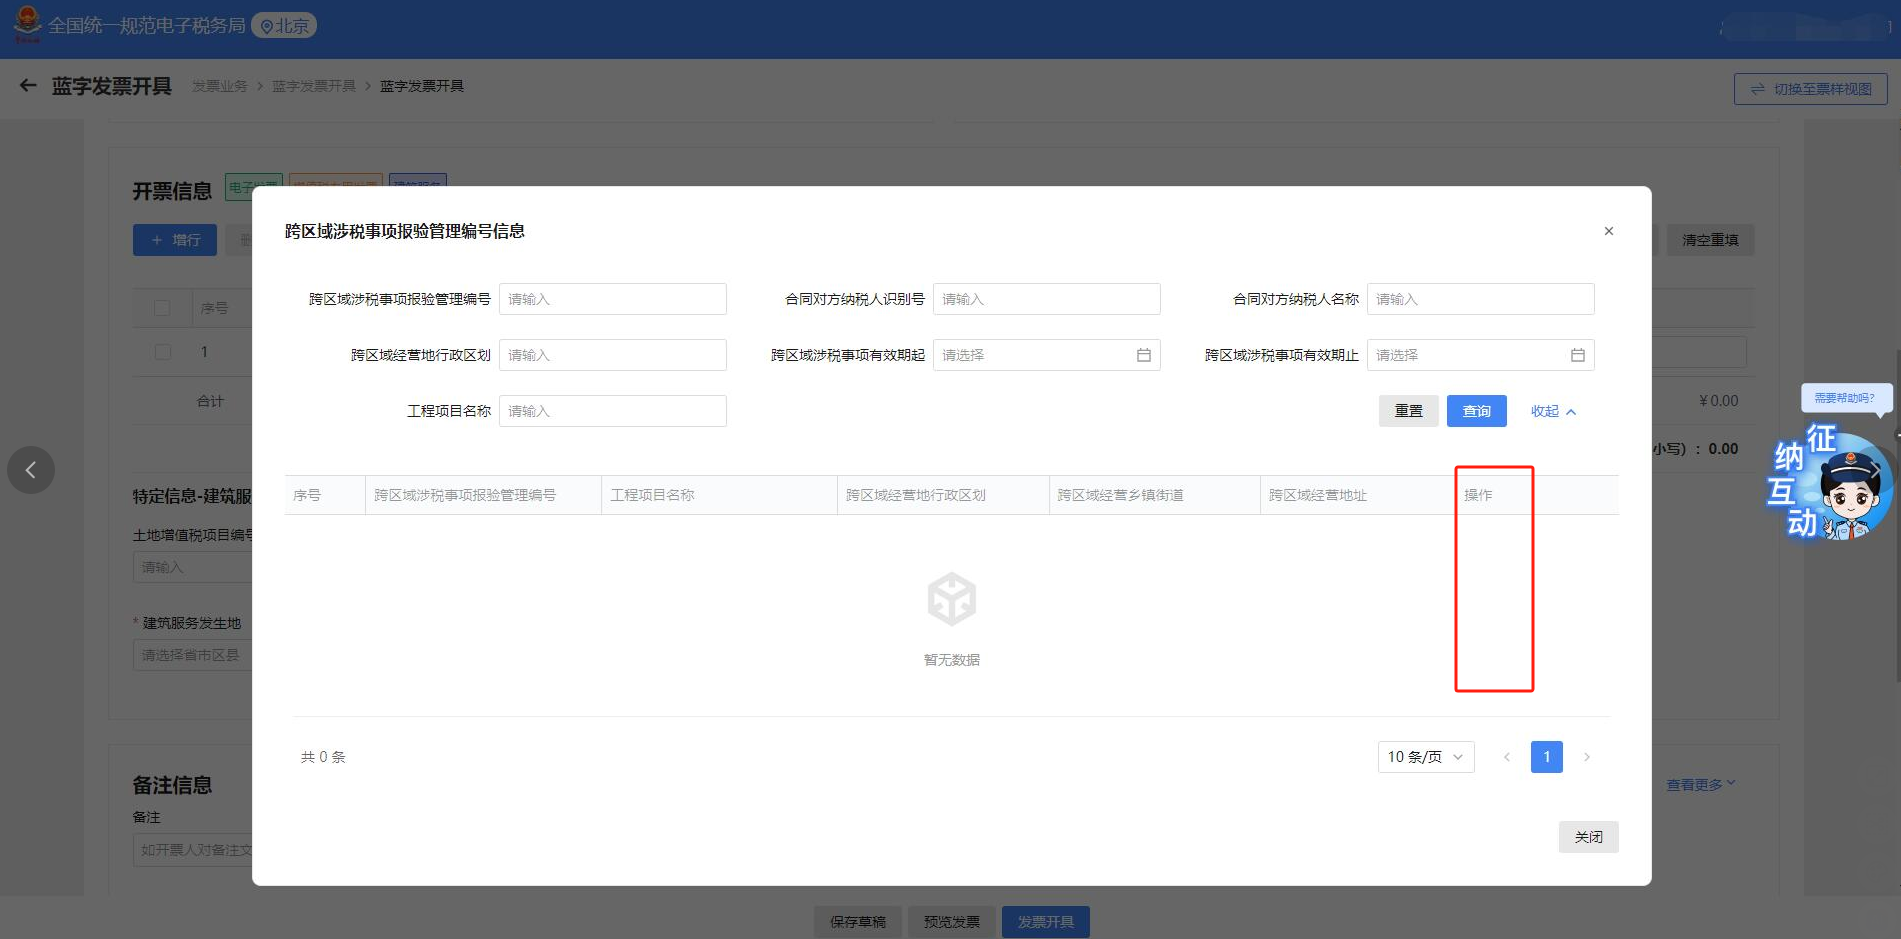Click the back arrow beside 蓝字发票开具

[x=28, y=86]
